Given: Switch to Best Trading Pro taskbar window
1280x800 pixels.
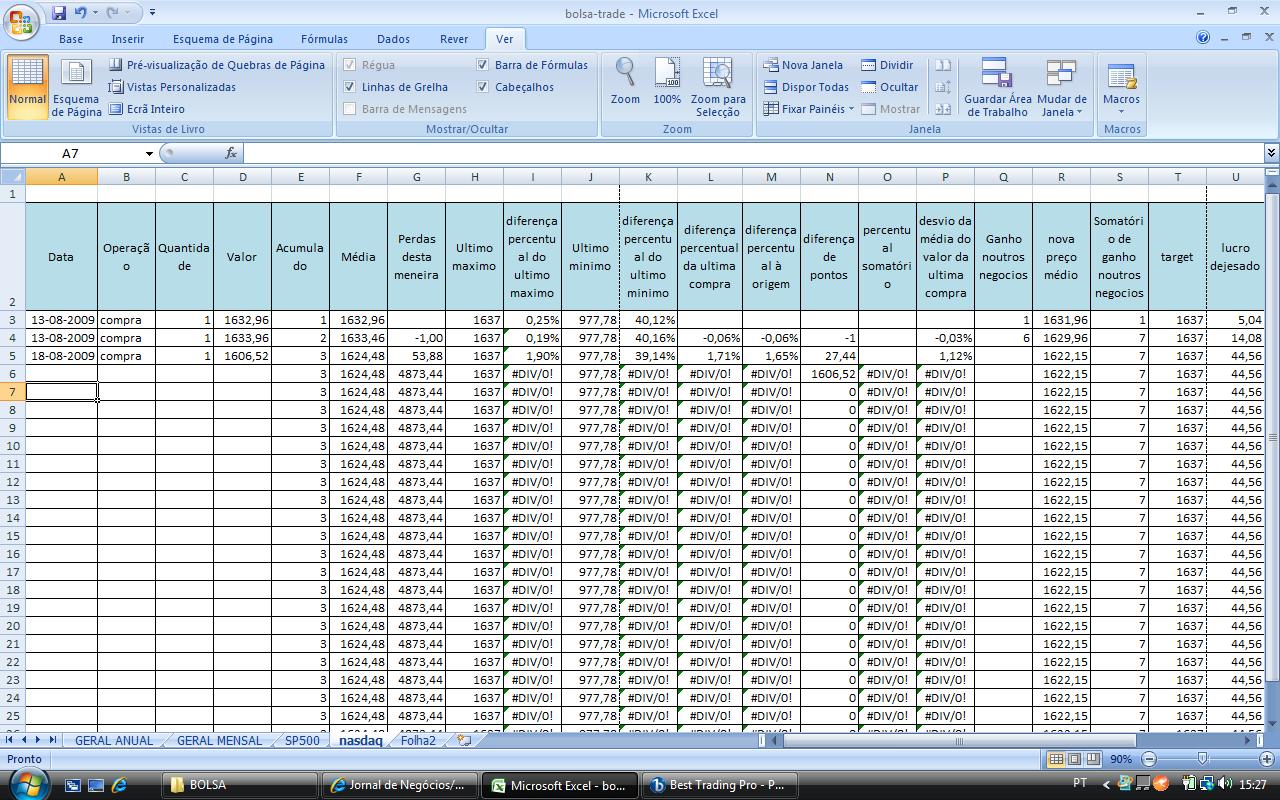Looking at the screenshot, I should click(x=719, y=785).
